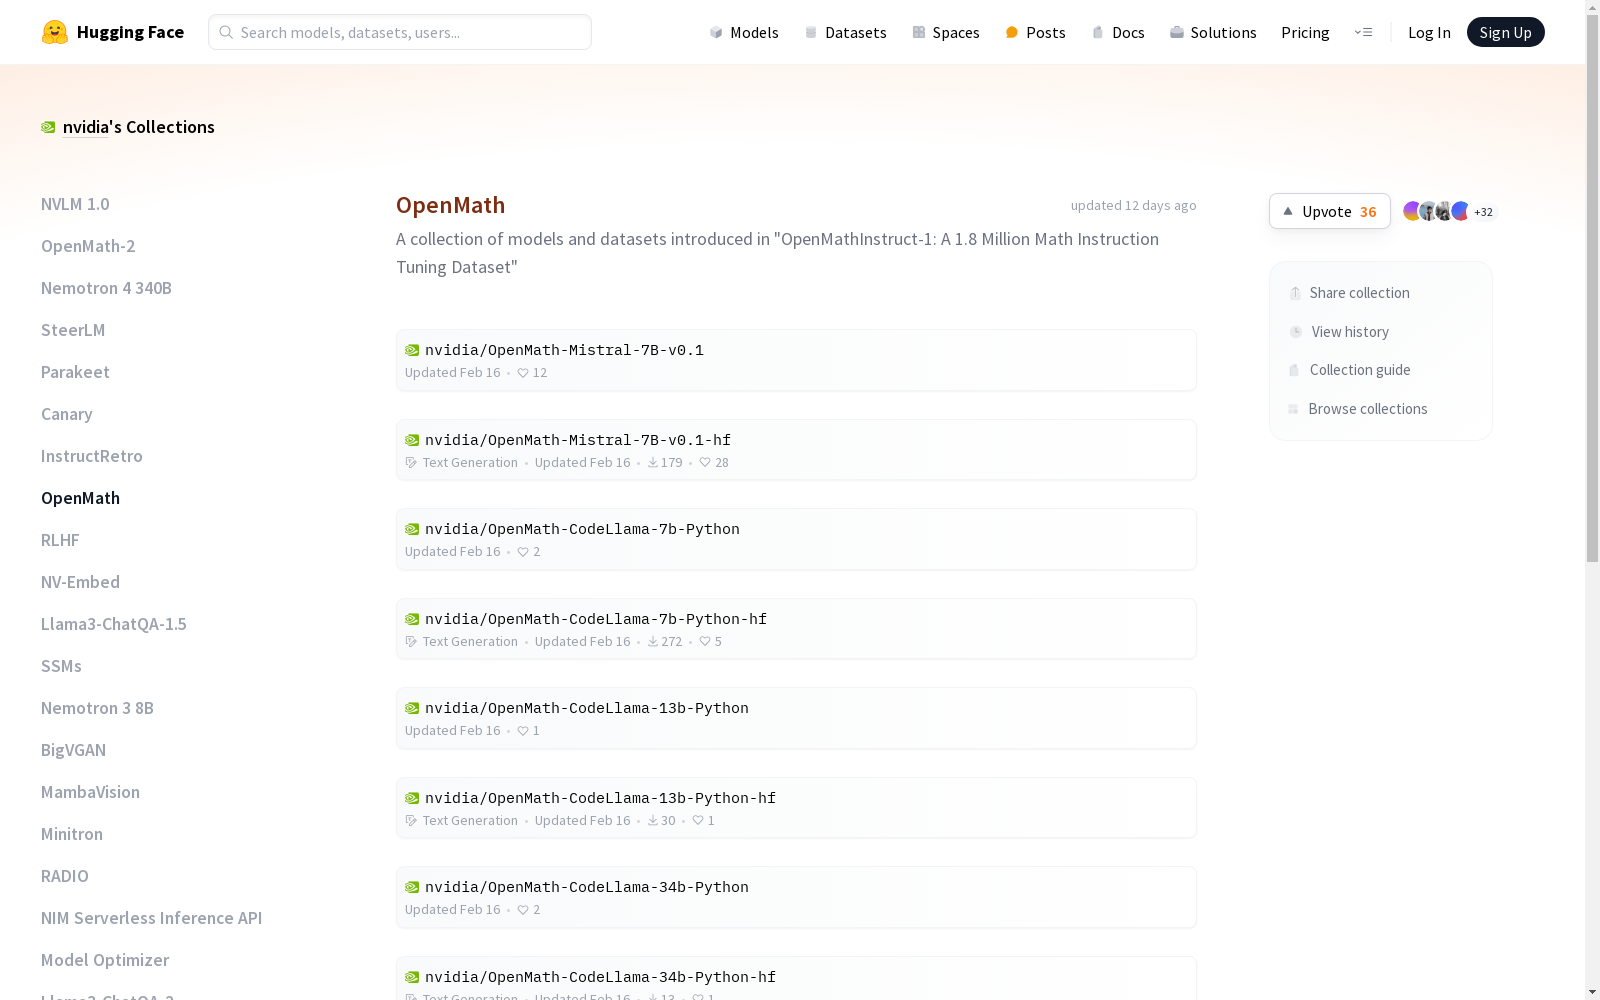
Task: Toggle the heart like on OpenMath-Mistral-7B-v0.1
Action: pos(523,372)
